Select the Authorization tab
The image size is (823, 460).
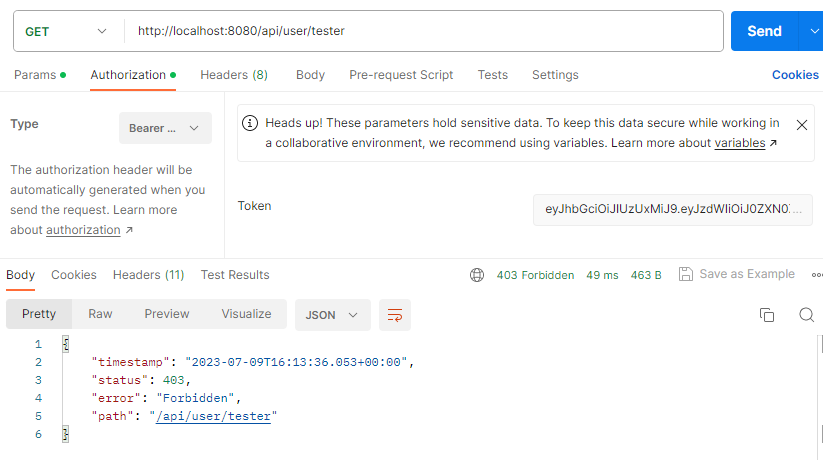click(133, 75)
